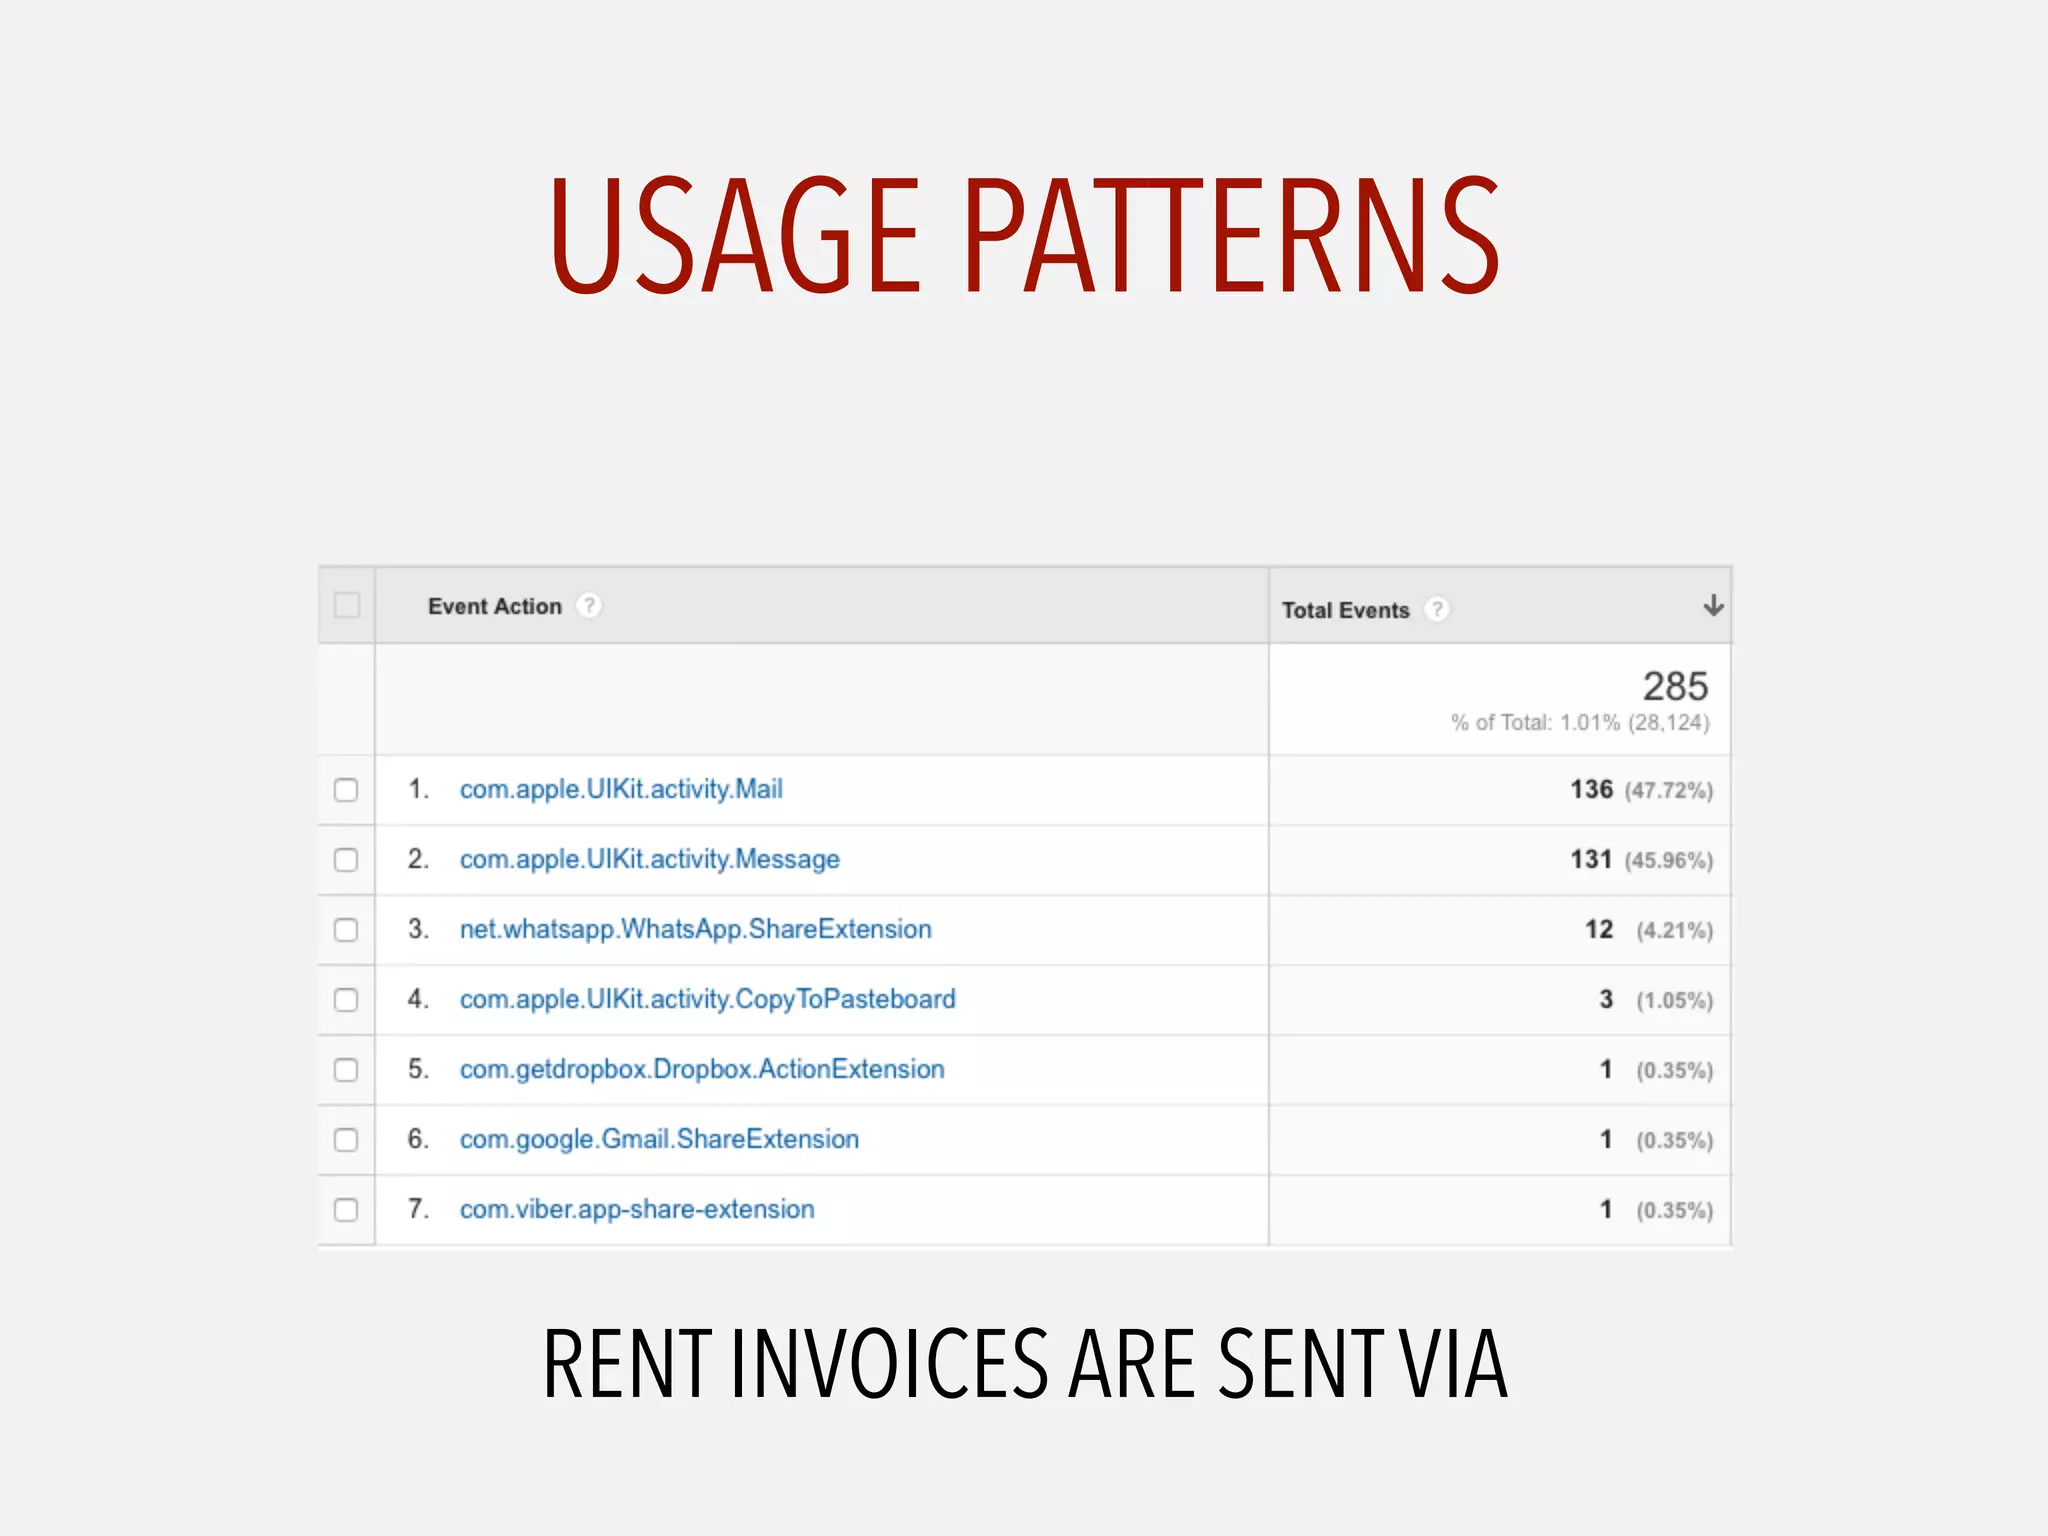This screenshot has width=2048, height=1536.
Task: Click the value 136 (47.72%)
Action: [x=1641, y=790]
